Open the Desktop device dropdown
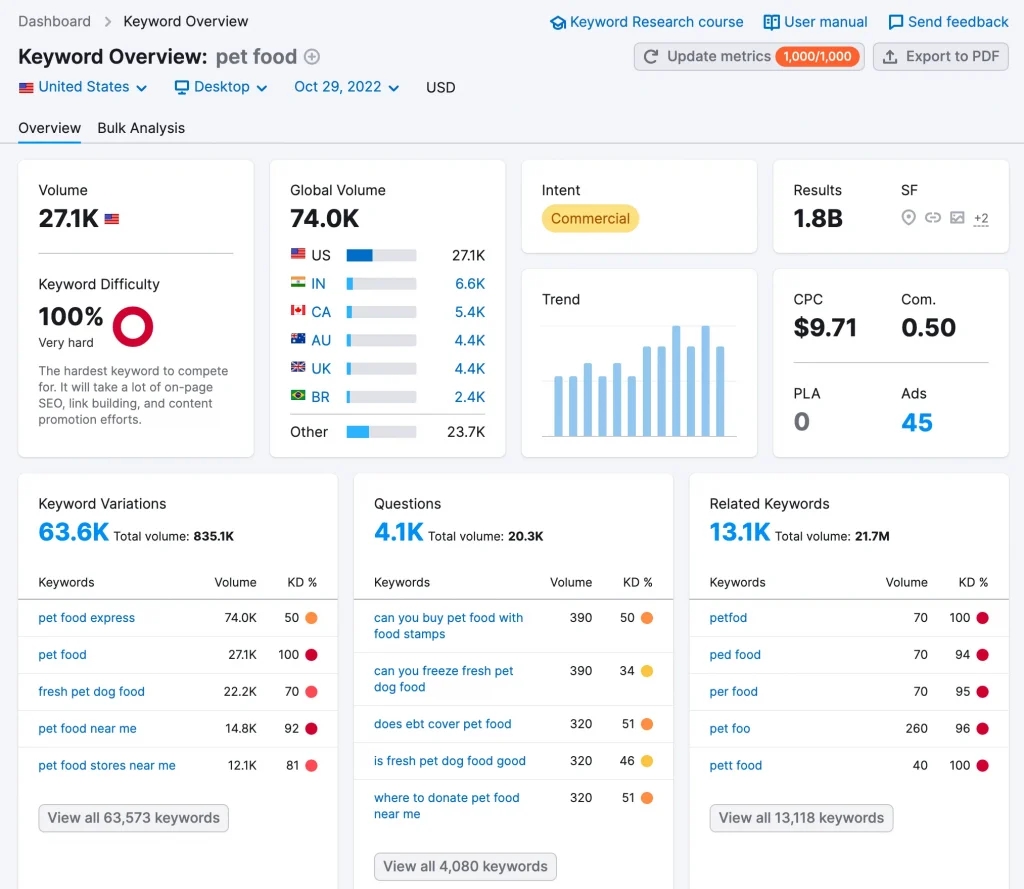The image size is (1024, 889). 221,88
